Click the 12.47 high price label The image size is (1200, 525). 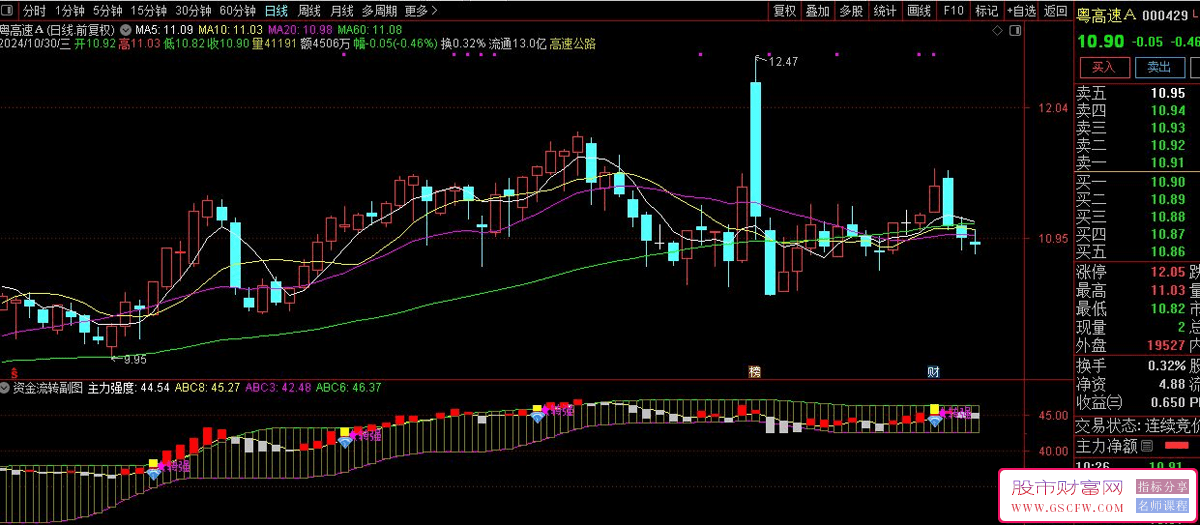785,62
